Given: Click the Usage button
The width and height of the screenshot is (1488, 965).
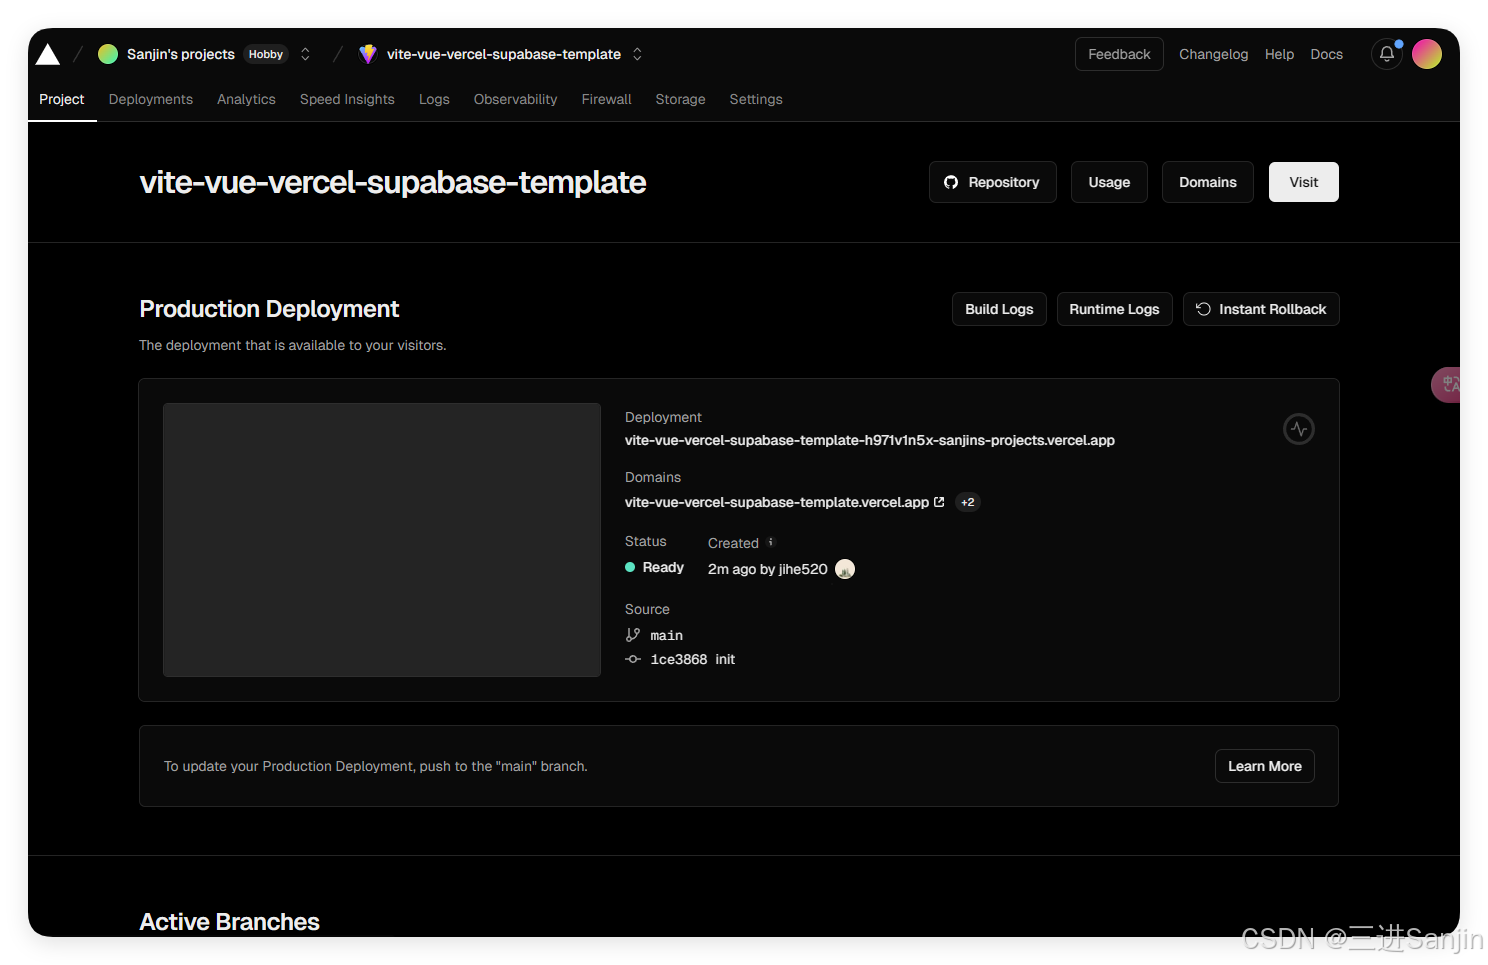Looking at the screenshot, I should (x=1109, y=182).
